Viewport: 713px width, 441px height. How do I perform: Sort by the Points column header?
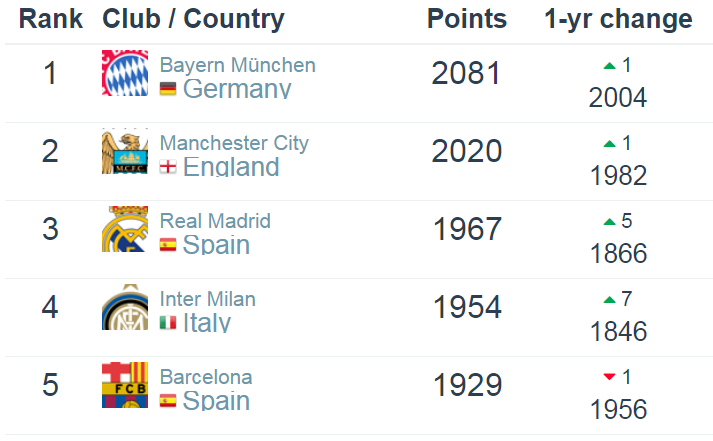click(467, 19)
